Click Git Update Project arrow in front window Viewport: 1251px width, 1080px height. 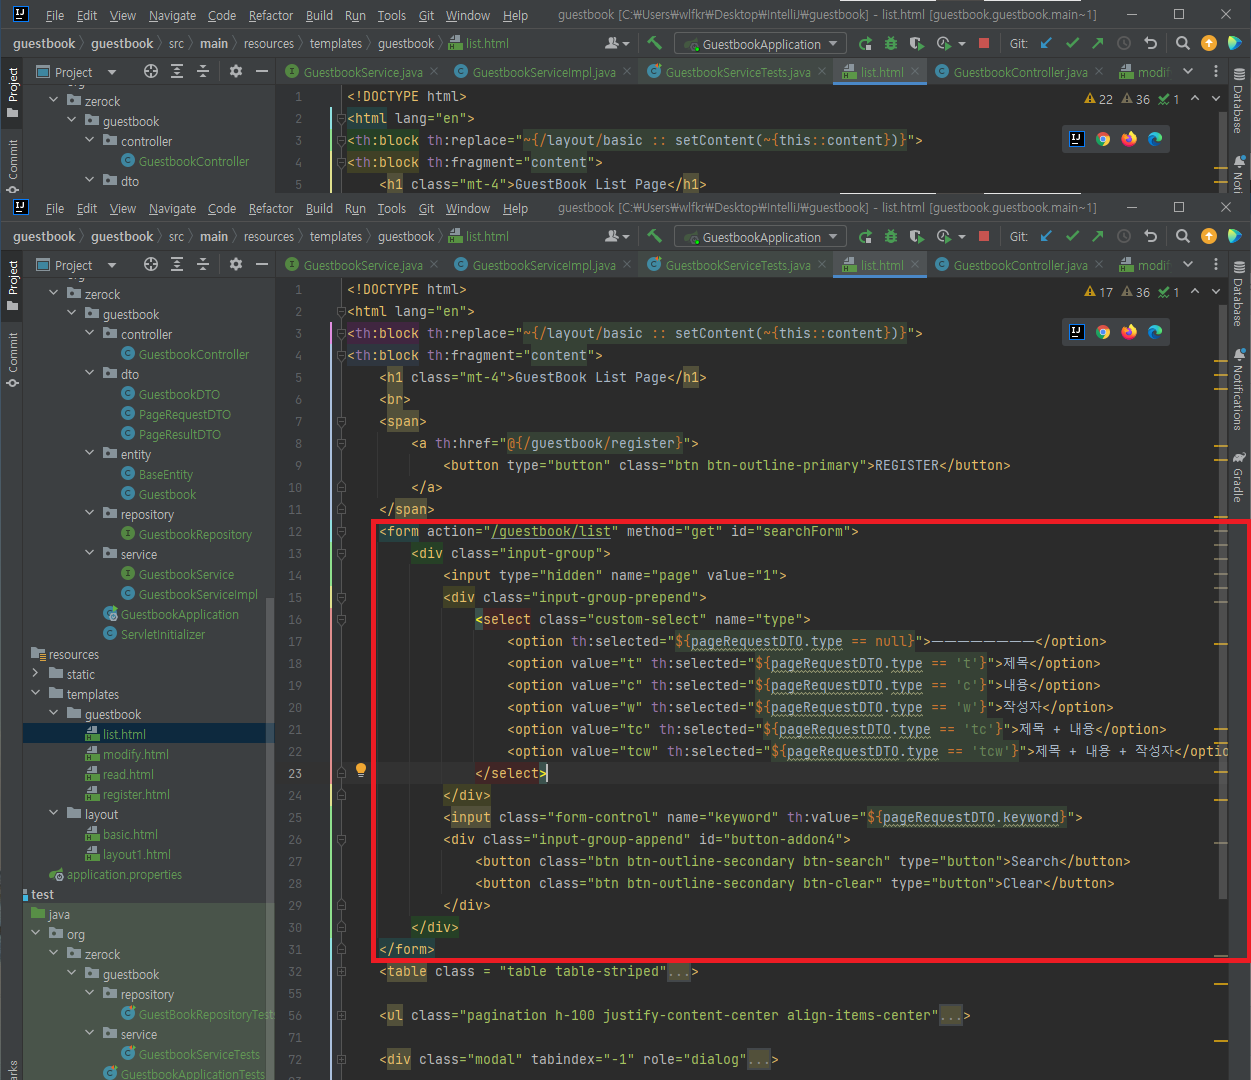point(1046,237)
